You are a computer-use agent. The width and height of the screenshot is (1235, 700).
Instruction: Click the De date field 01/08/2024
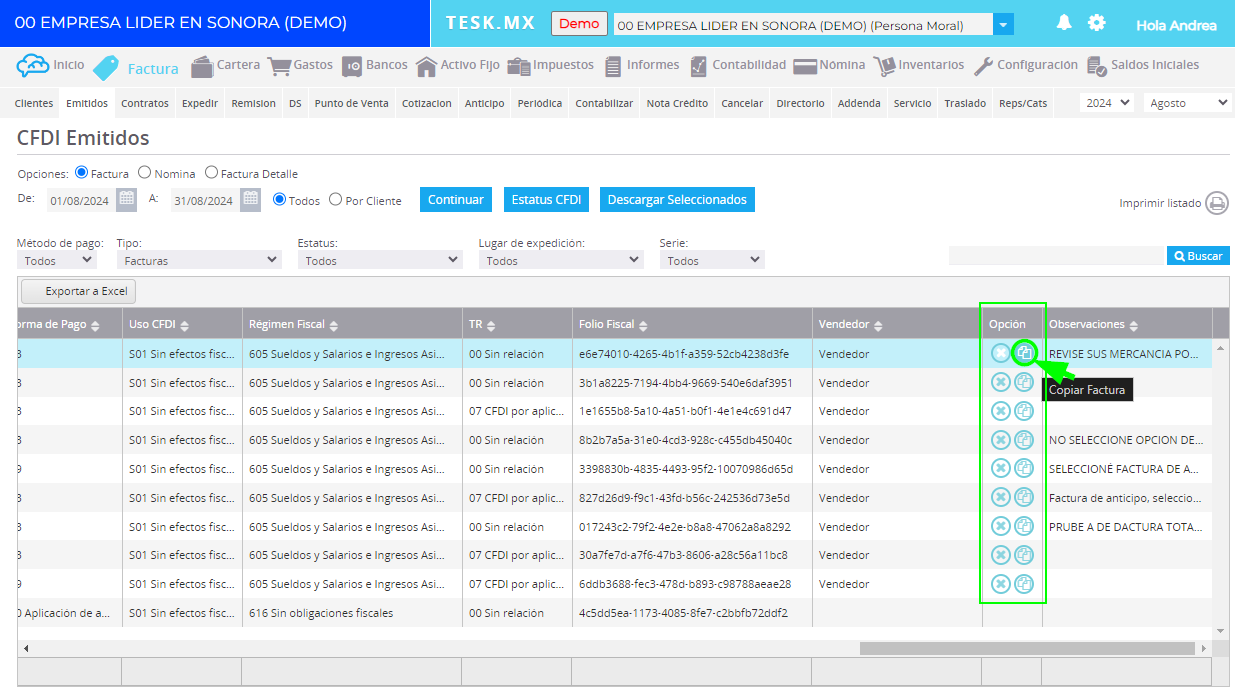[81, 200]
